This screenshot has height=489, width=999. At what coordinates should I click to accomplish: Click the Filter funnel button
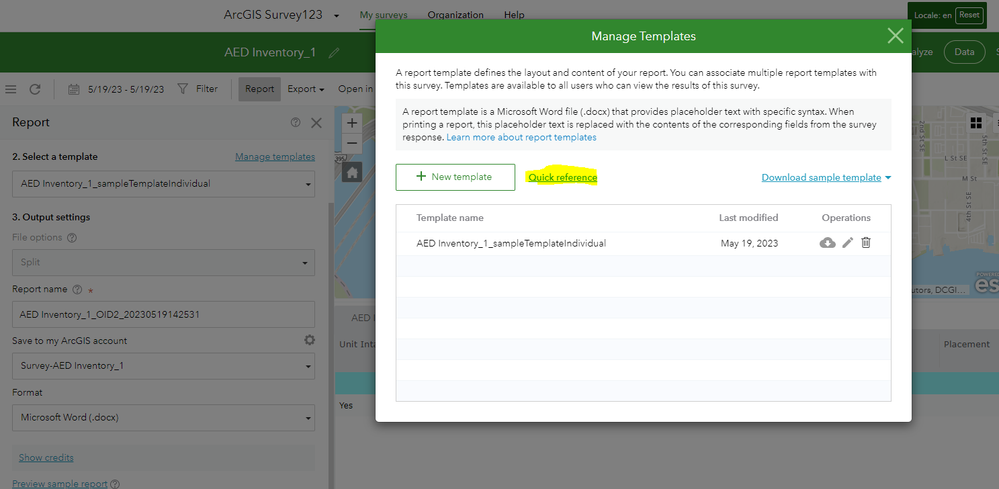198,89
